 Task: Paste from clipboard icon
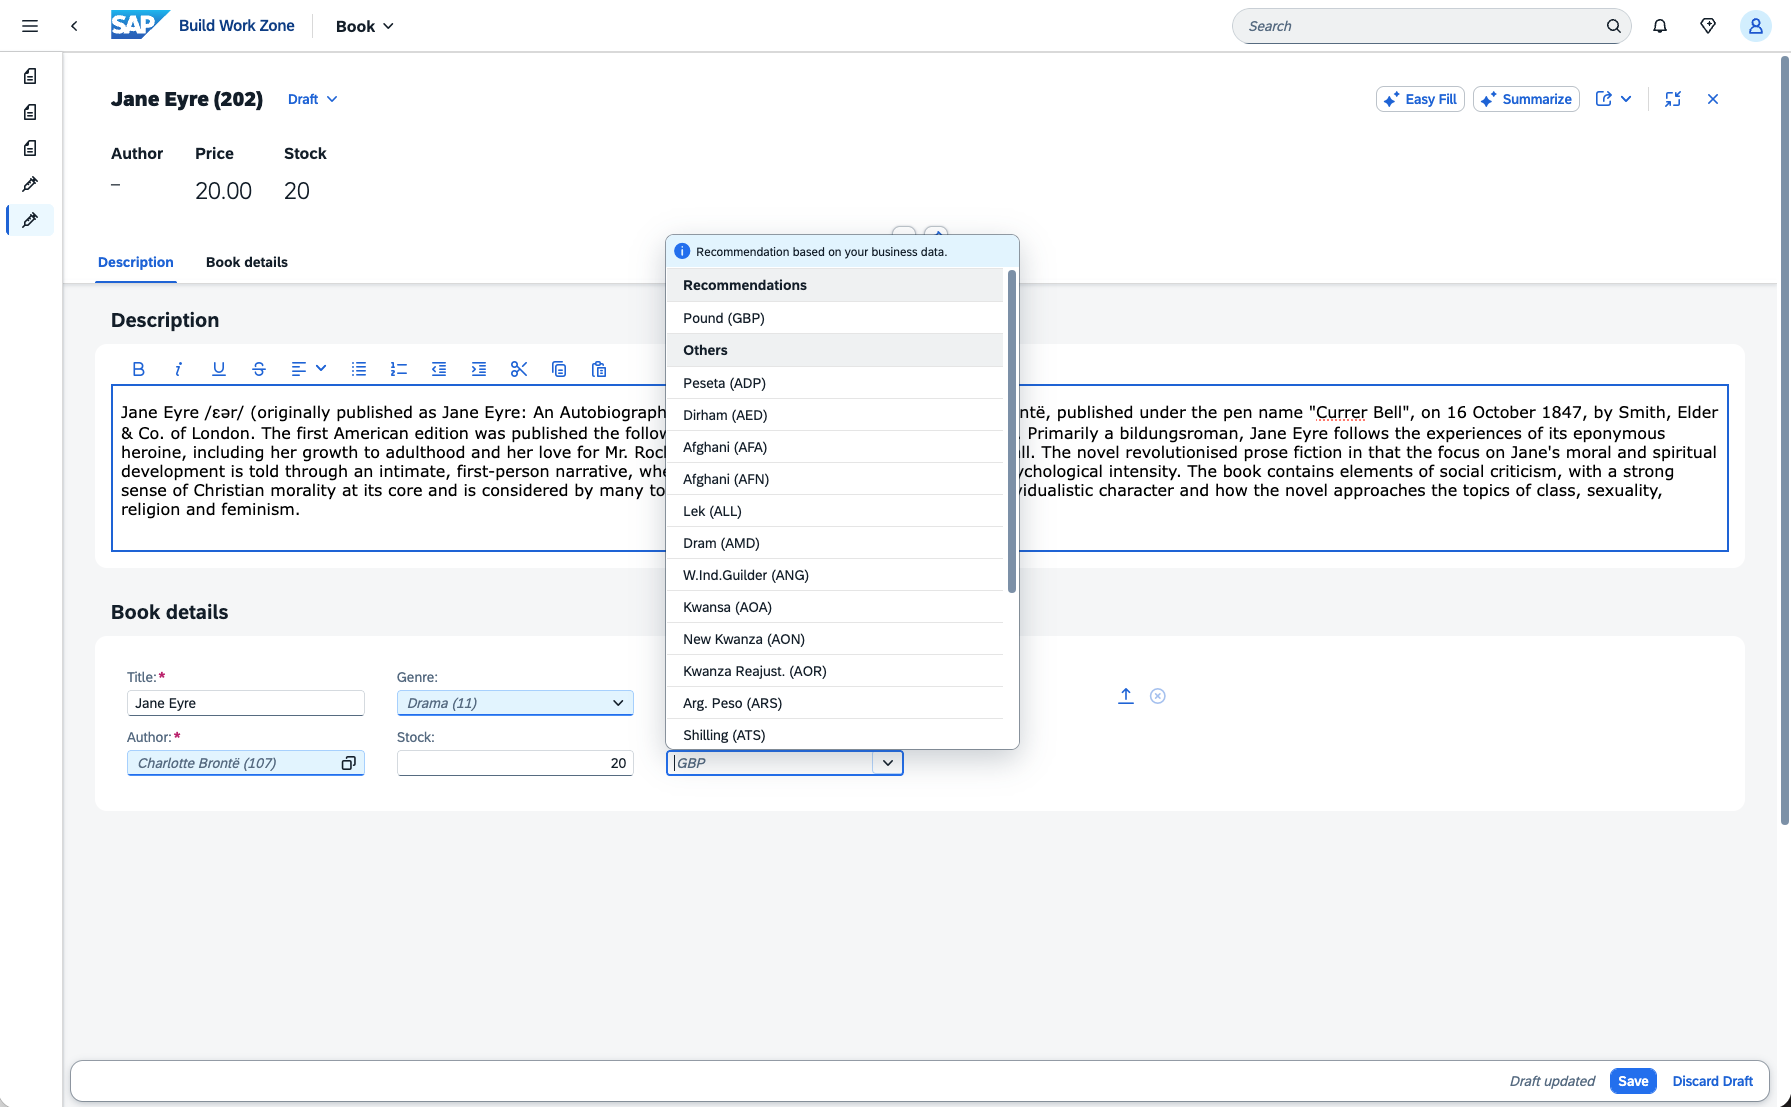599,369
